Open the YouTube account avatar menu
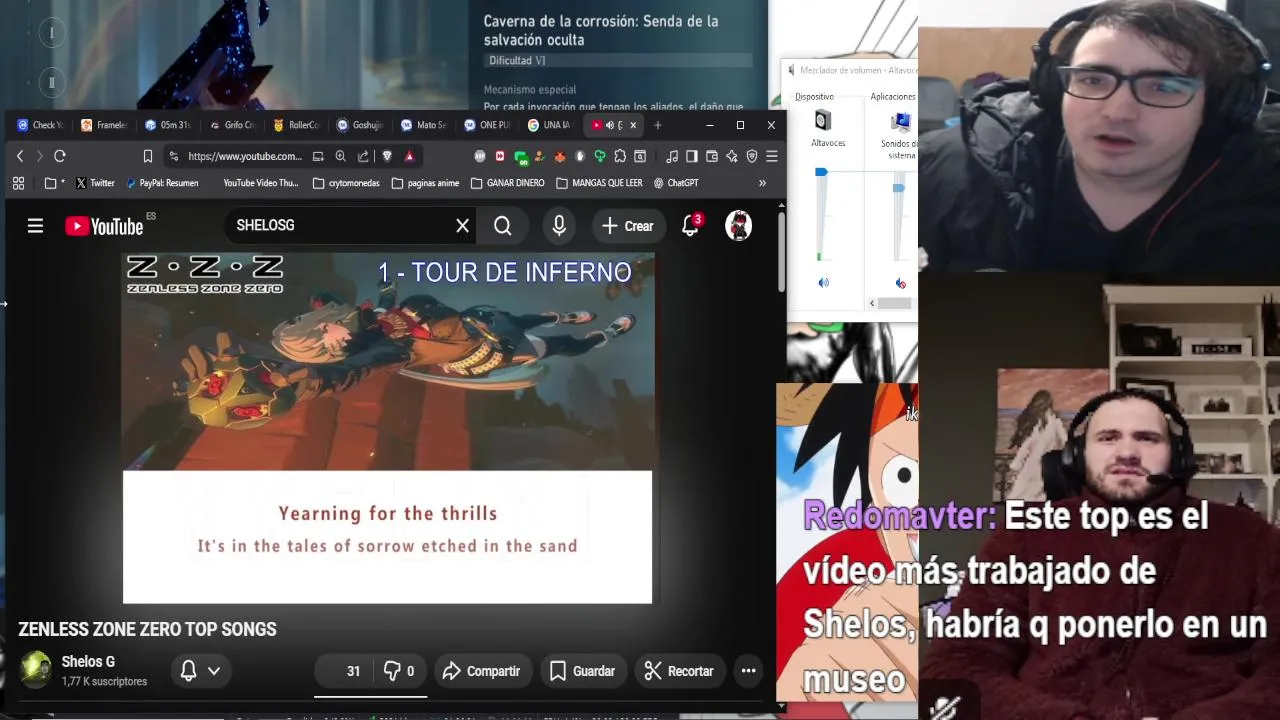1280x720 pixels. coord(738,226)
